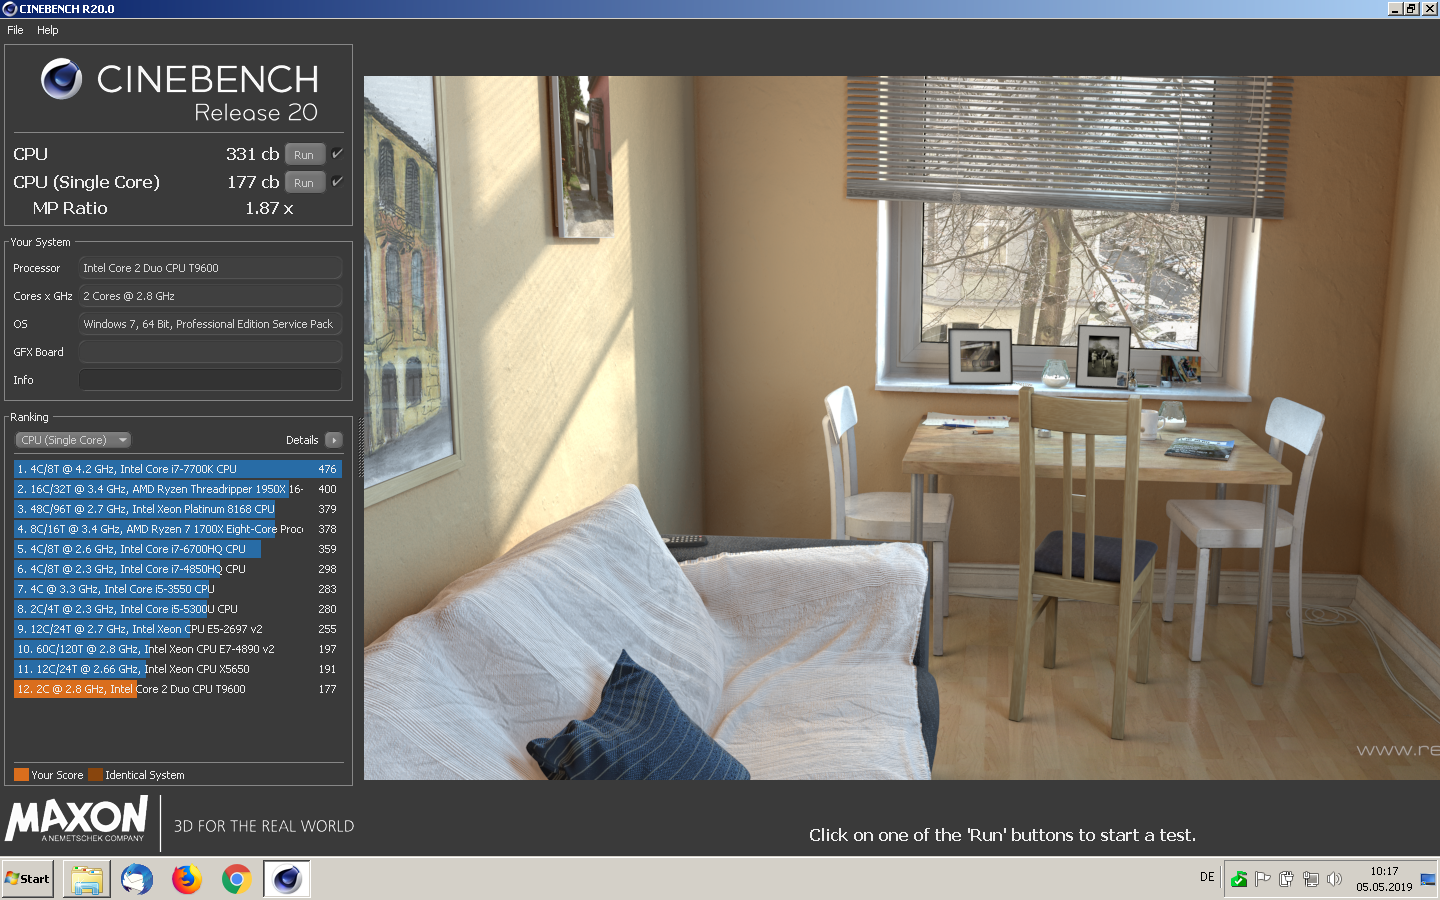Screen dimensions: 1440x900
Task: Click the green safely remove hardware tray icon
Action: pyautogui.click(x=1239, y=879)
